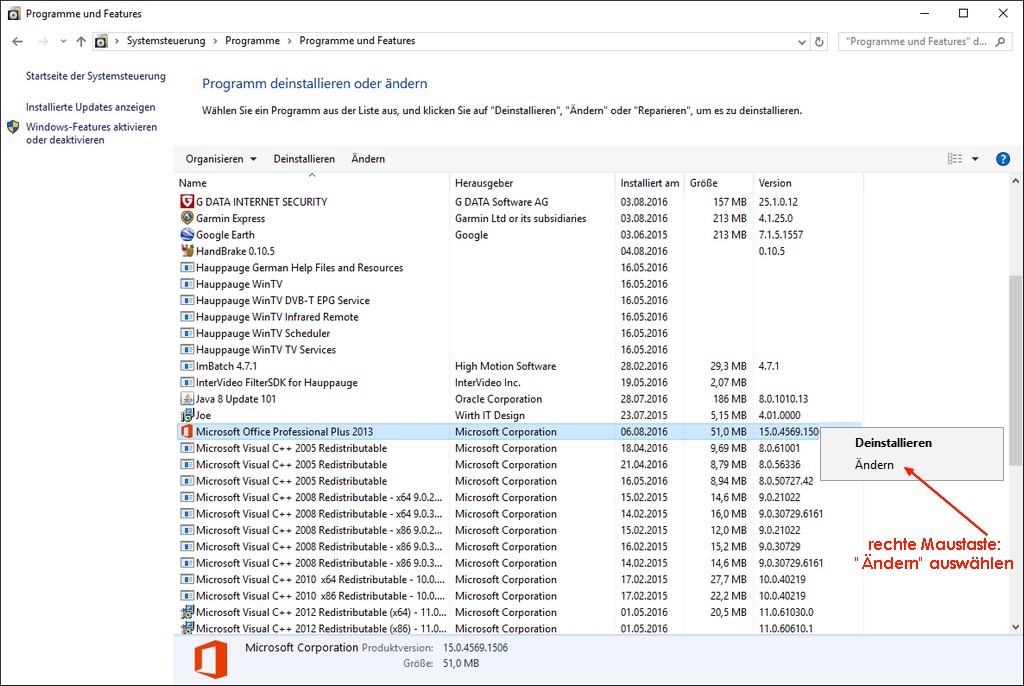Open the view options dropdown arrow
Viewport: 1024px width, 686px height.
[x=975, y=159]
